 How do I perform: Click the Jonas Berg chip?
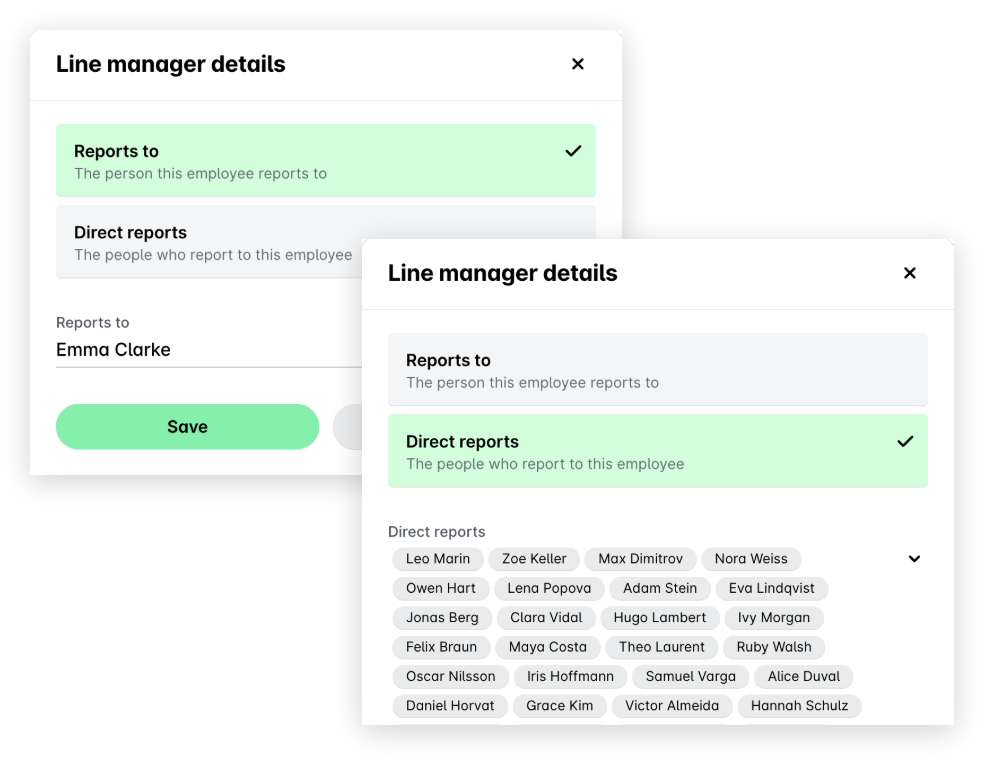click(x=442, y=618)
